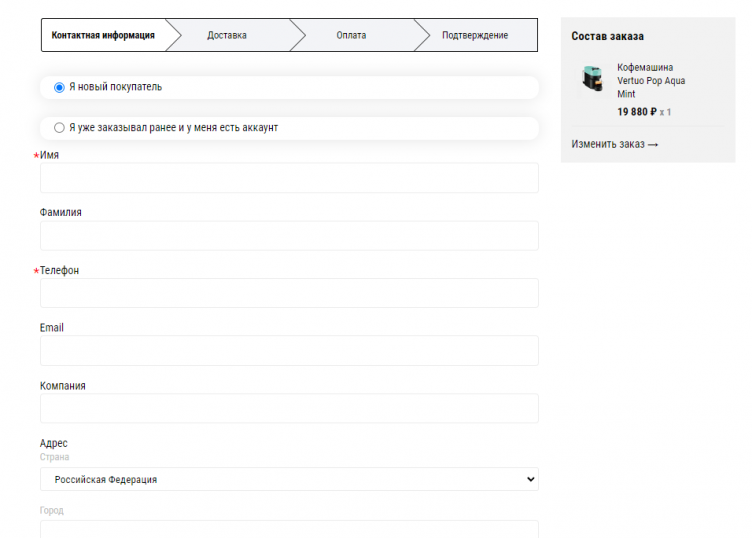Click the 'Контактная информация' step tab
Viewport: 752px width, 538px height.
pos(103,35)
